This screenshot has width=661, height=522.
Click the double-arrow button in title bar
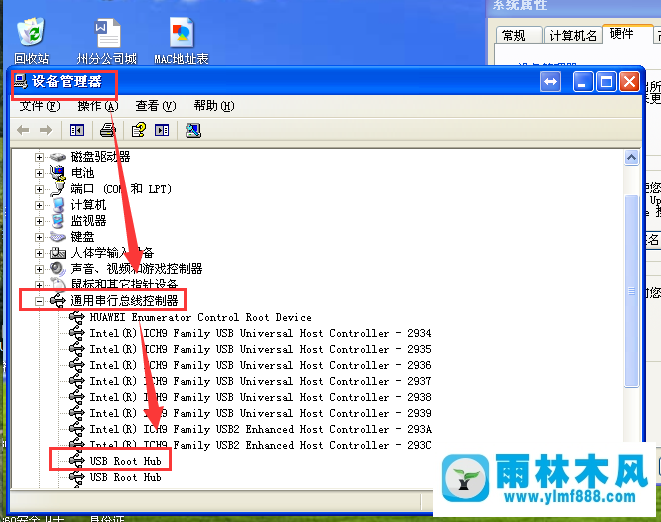pyautogui.click(x=551, y=82)
